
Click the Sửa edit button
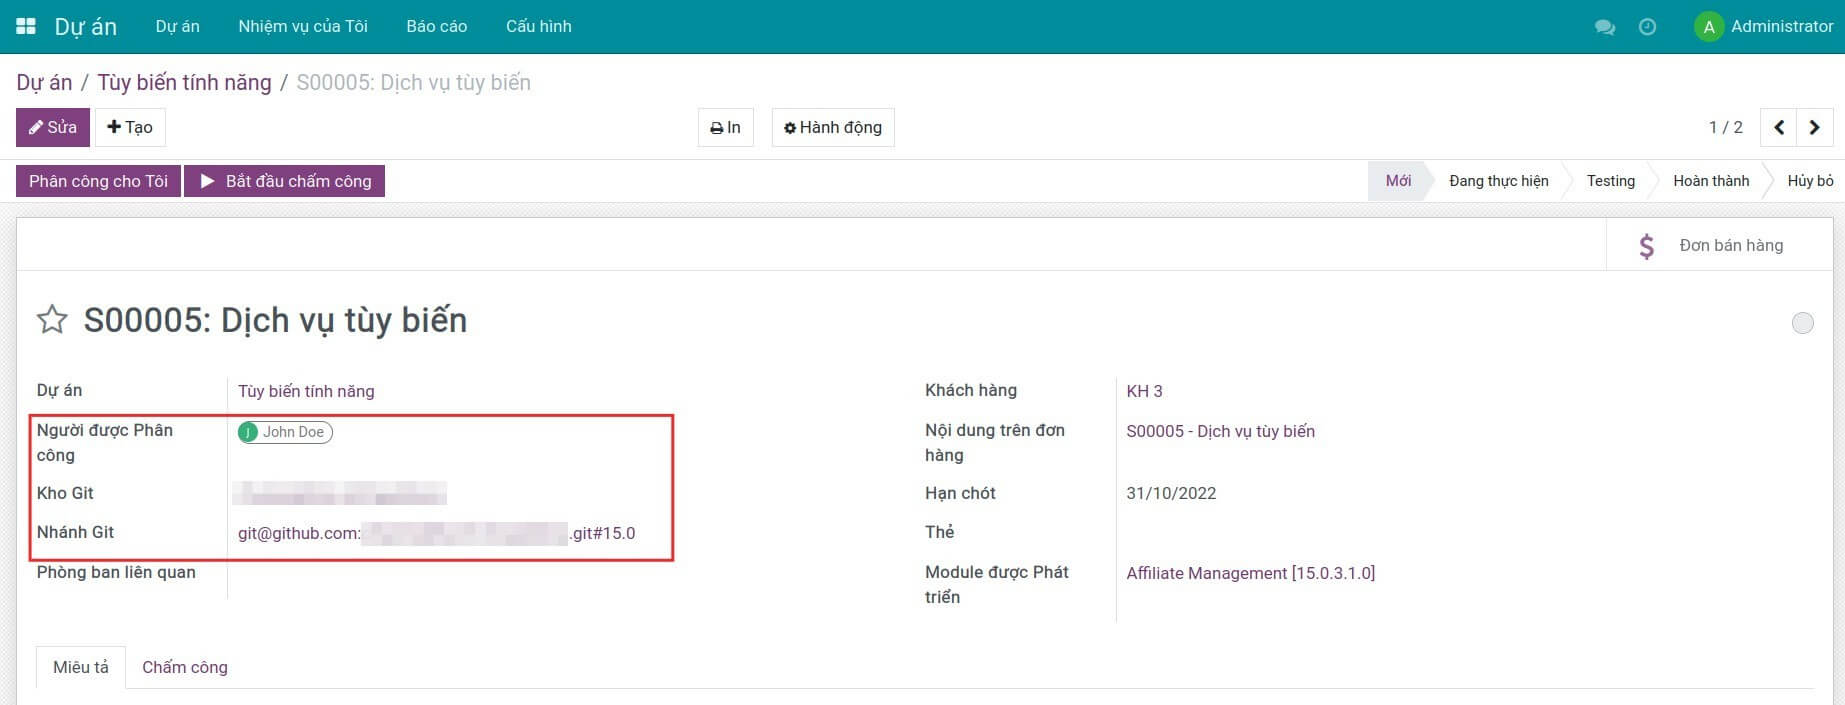tap(53, 127)
